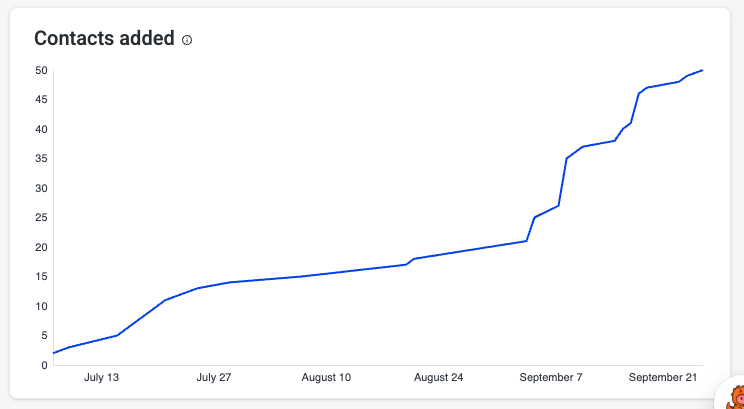Open the orange chat widget icon
Screen dimensions: 744x409
point(733,398)
